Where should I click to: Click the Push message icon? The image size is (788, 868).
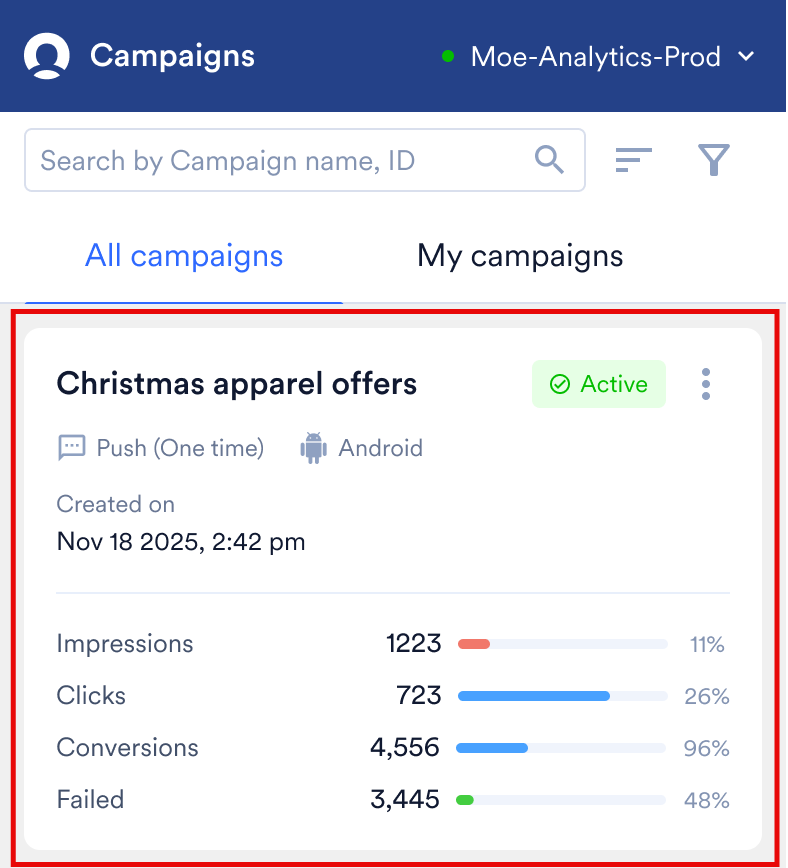(x=71, y=447)
